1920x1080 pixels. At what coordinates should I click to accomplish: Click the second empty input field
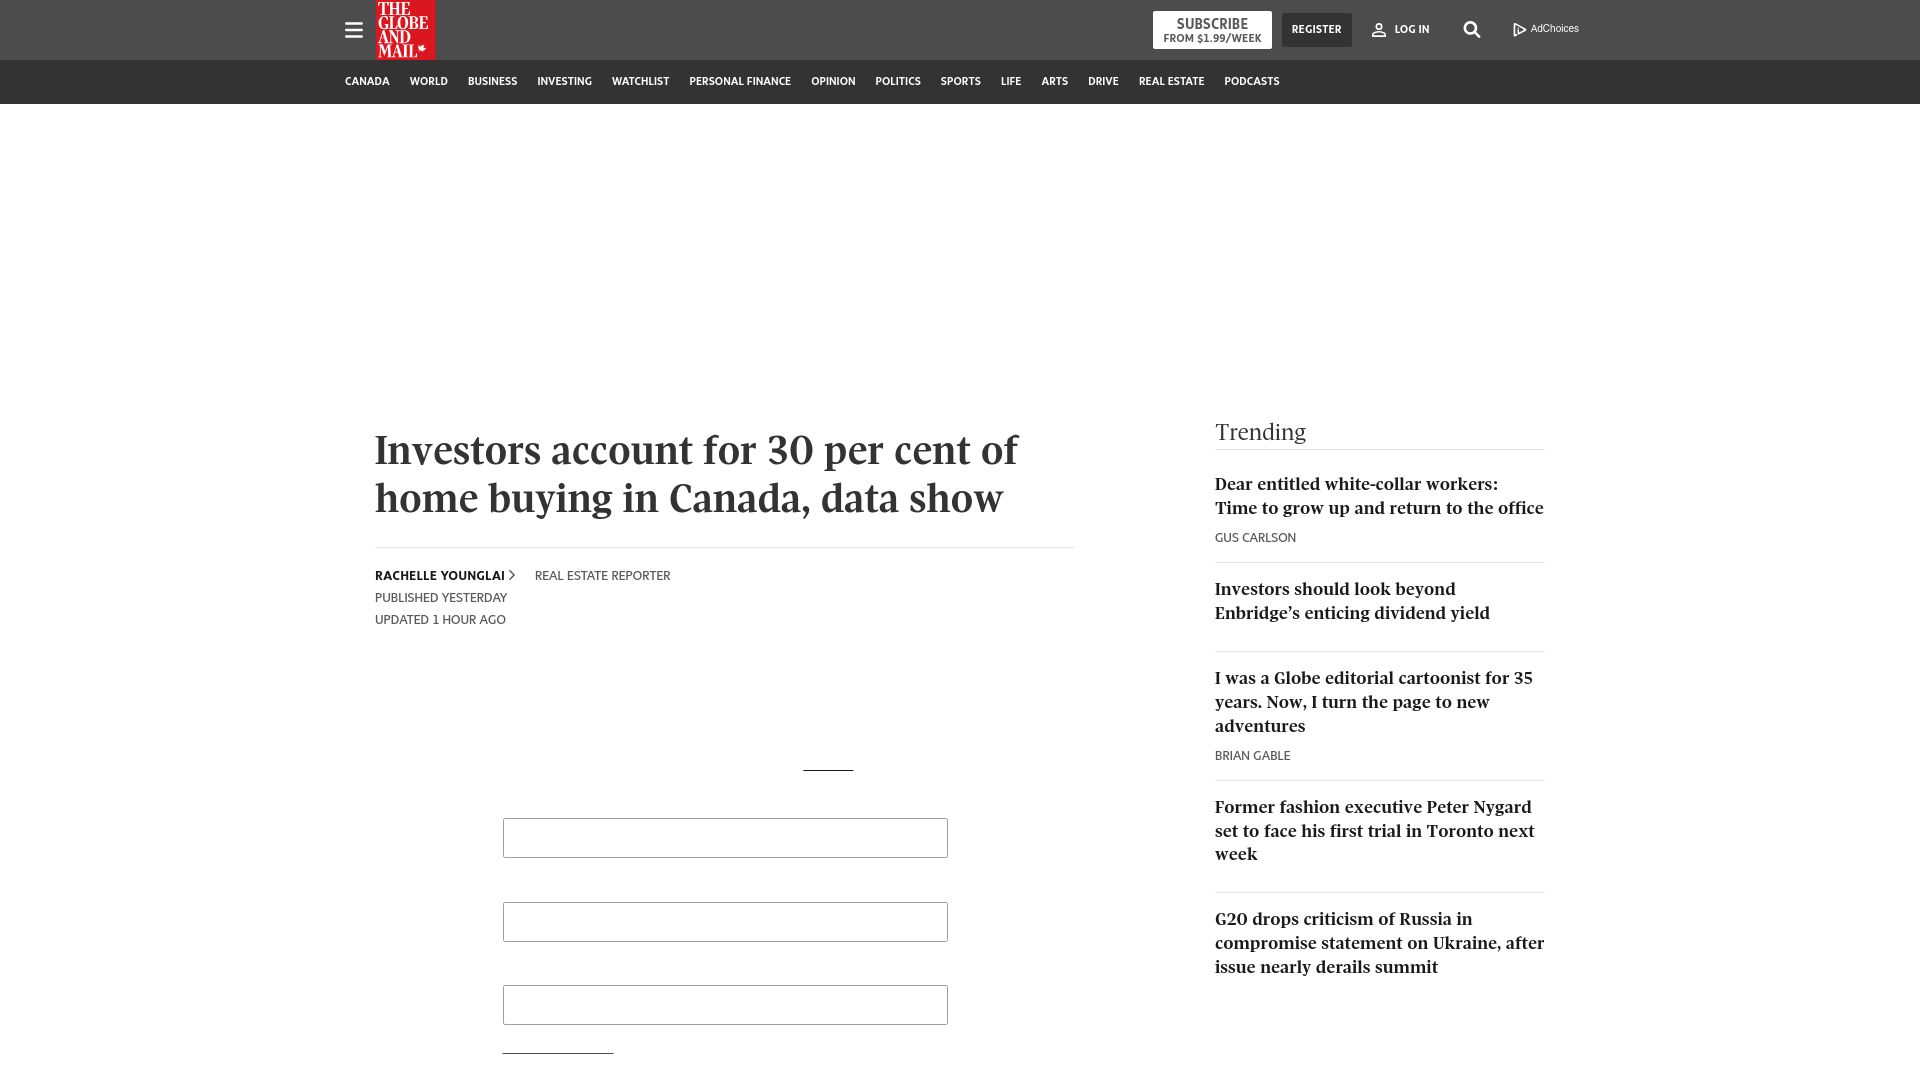(x=725, y=922)
